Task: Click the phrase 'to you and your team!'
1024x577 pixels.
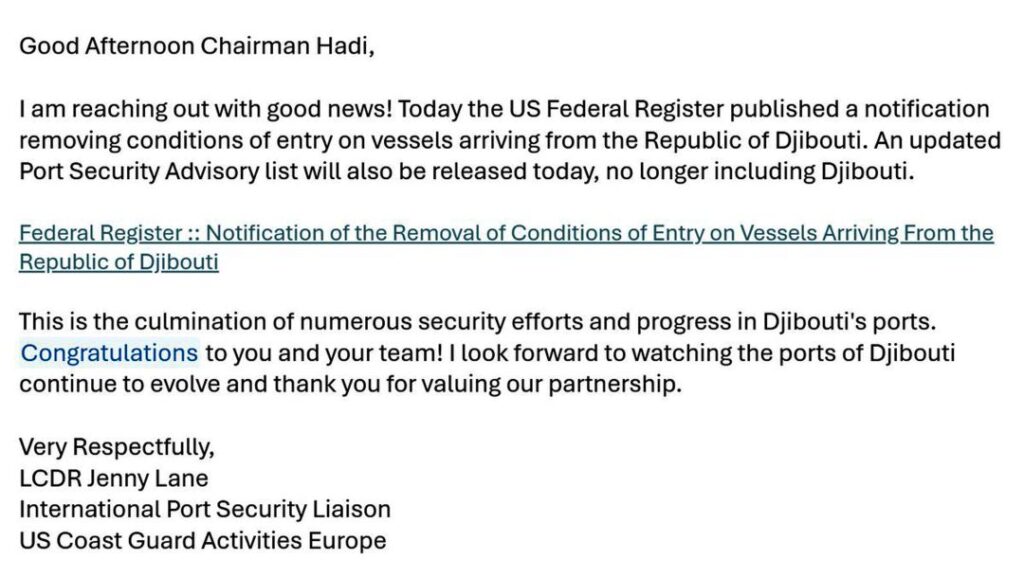Action: coord(325,353)
